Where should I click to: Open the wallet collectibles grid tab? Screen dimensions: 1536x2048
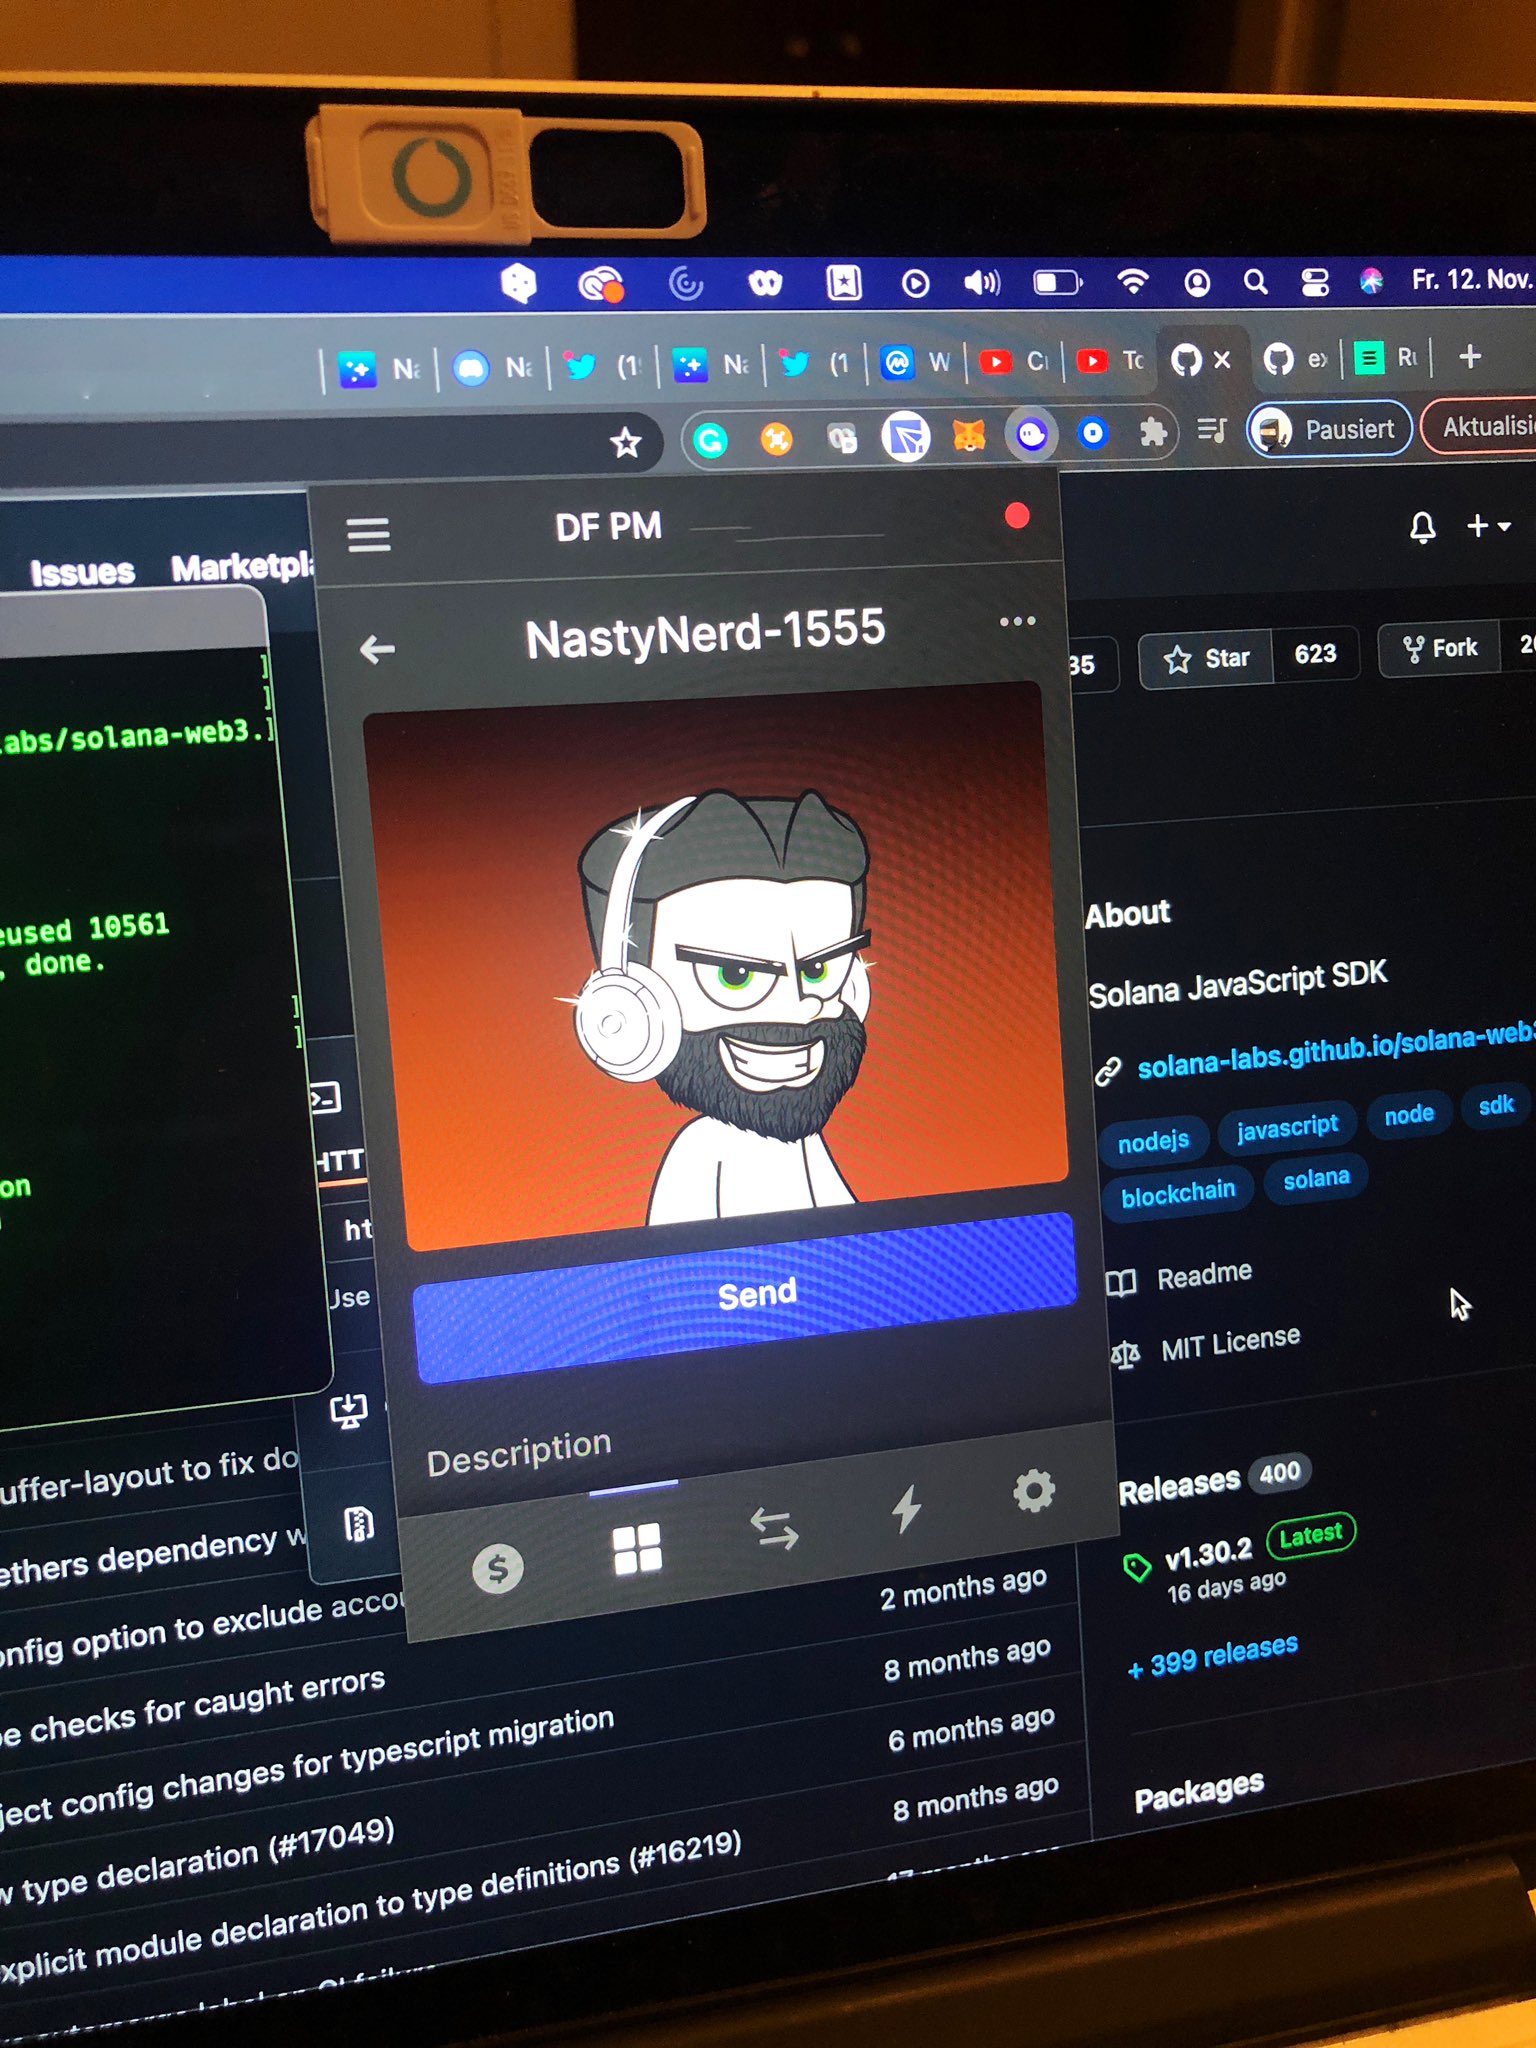(x=637, y=1548)
